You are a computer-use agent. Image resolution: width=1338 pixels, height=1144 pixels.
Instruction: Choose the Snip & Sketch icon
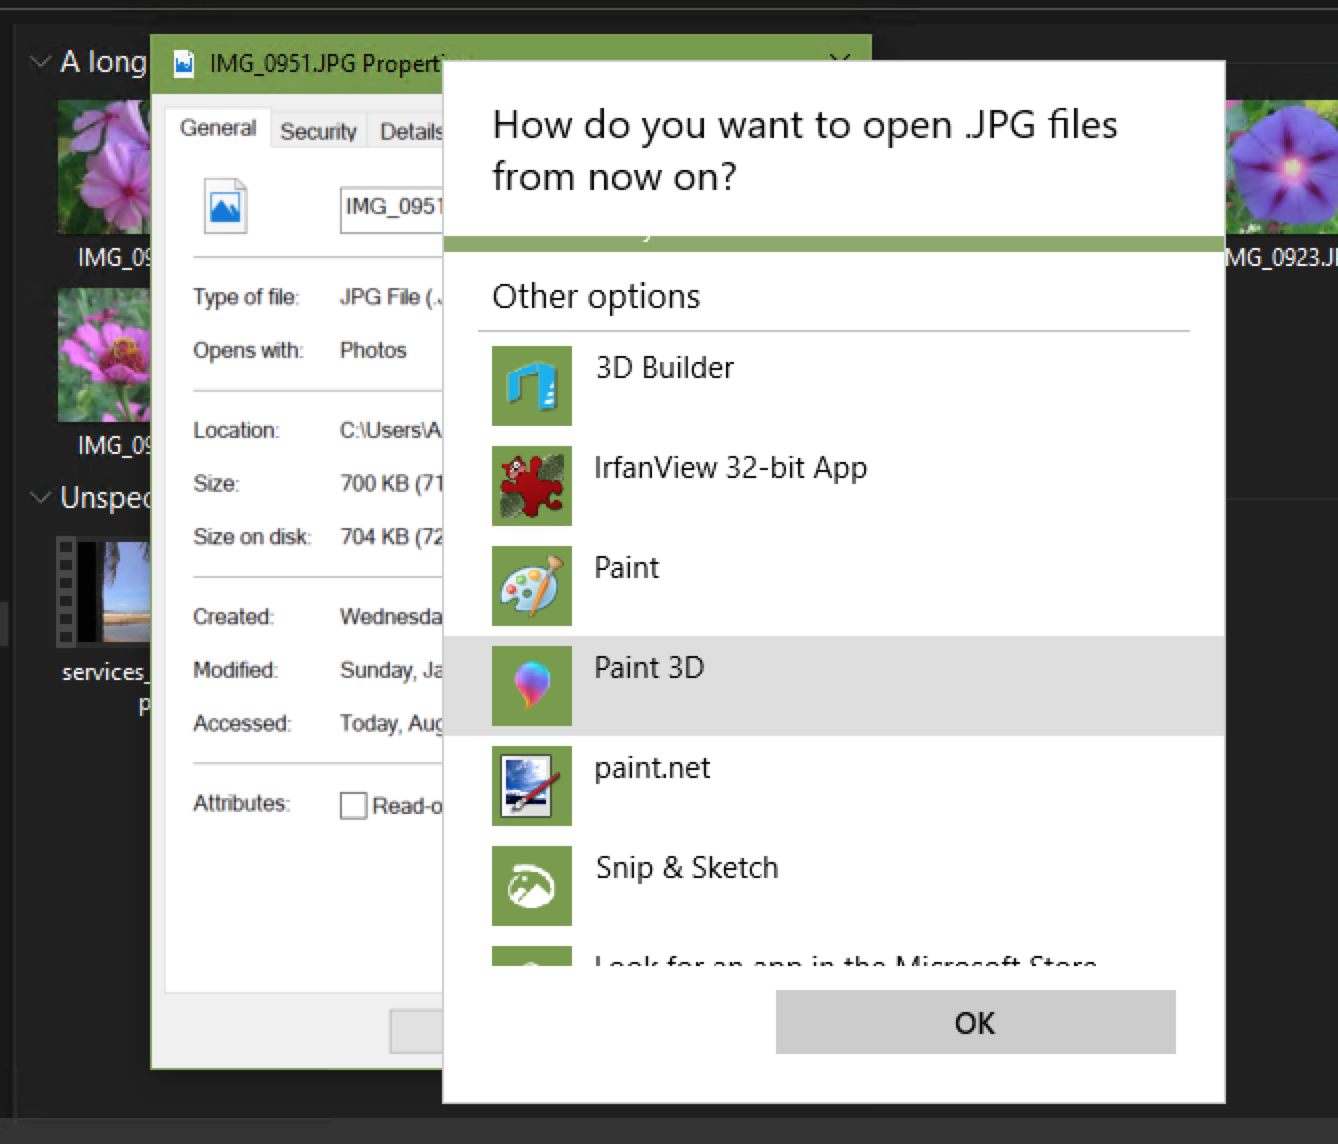click(531, 885)
